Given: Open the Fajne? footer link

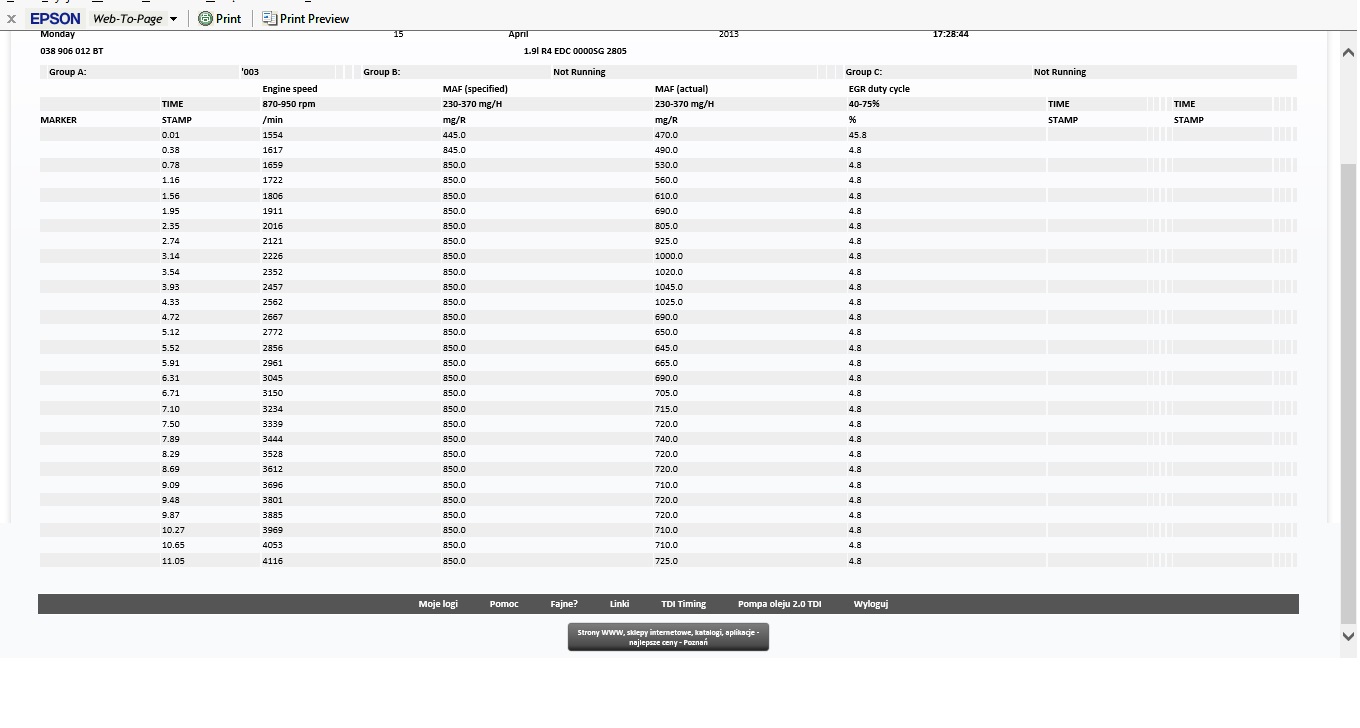Looking at the screenshot, I should point(564,604).
